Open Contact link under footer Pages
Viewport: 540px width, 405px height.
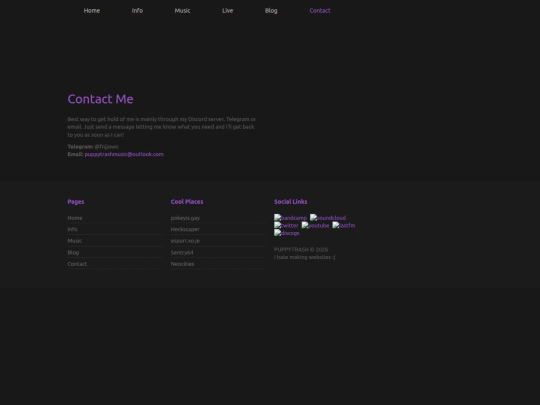tap(77, 264)
